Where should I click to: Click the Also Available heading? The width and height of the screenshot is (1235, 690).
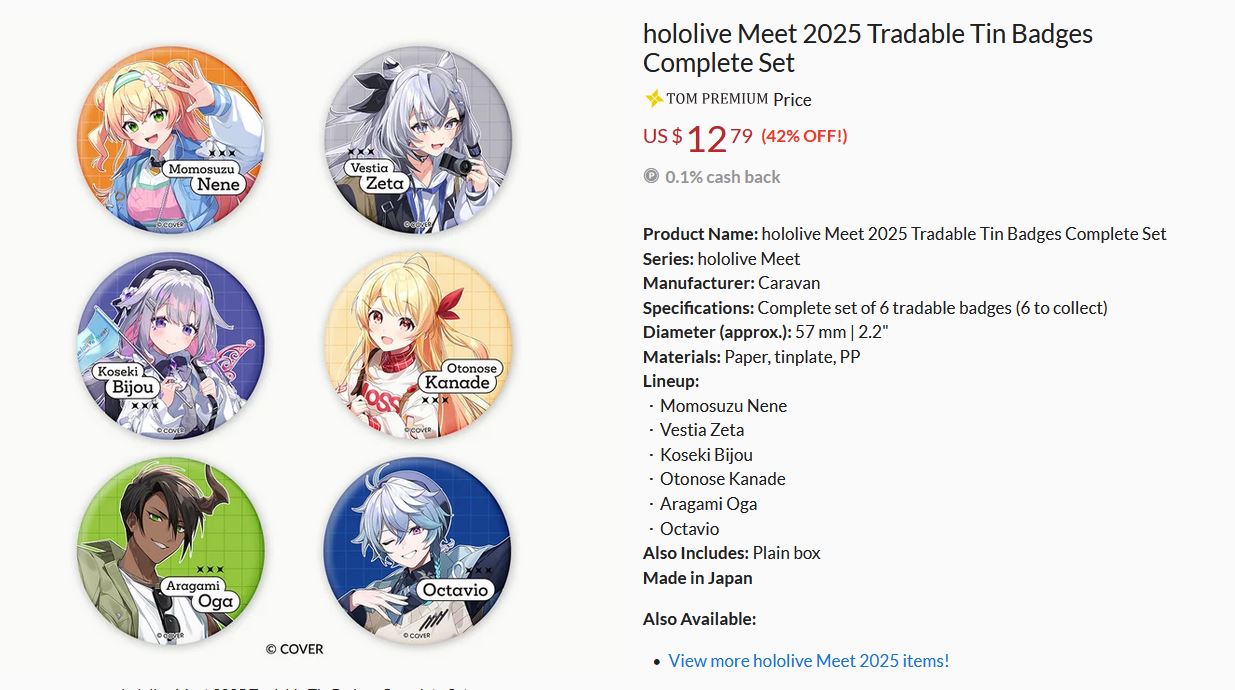point(699,619)
